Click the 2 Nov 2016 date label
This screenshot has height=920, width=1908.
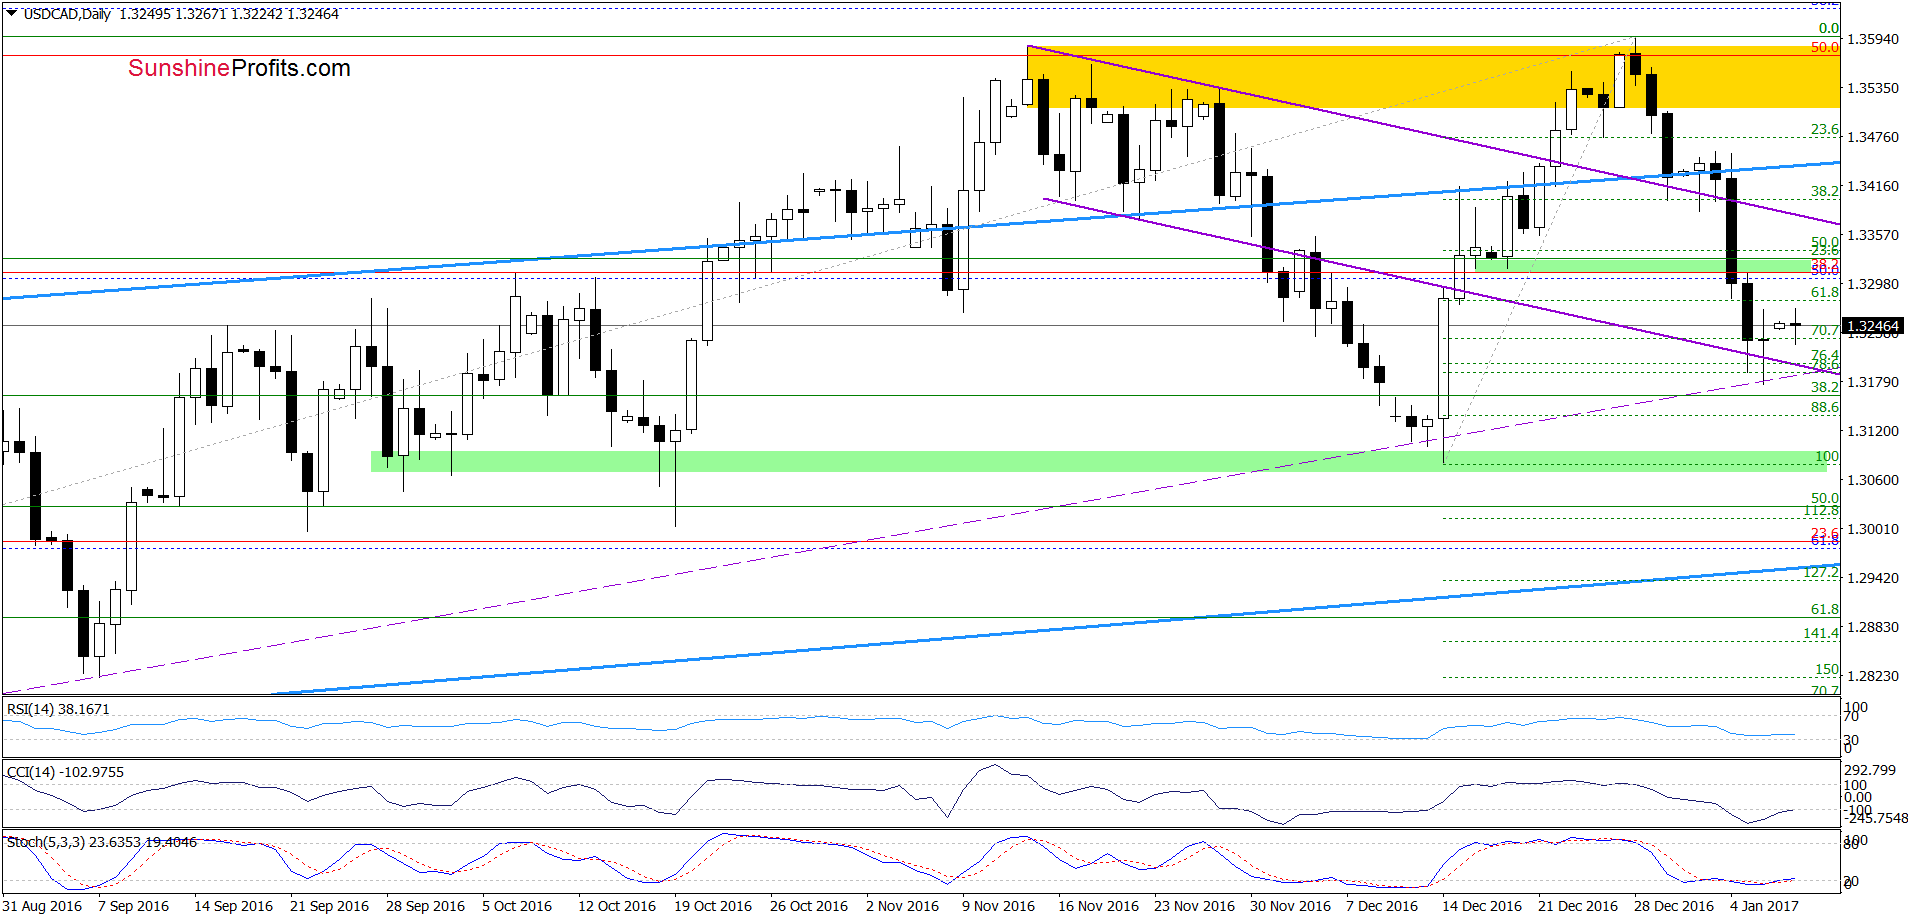coord(902,906)
